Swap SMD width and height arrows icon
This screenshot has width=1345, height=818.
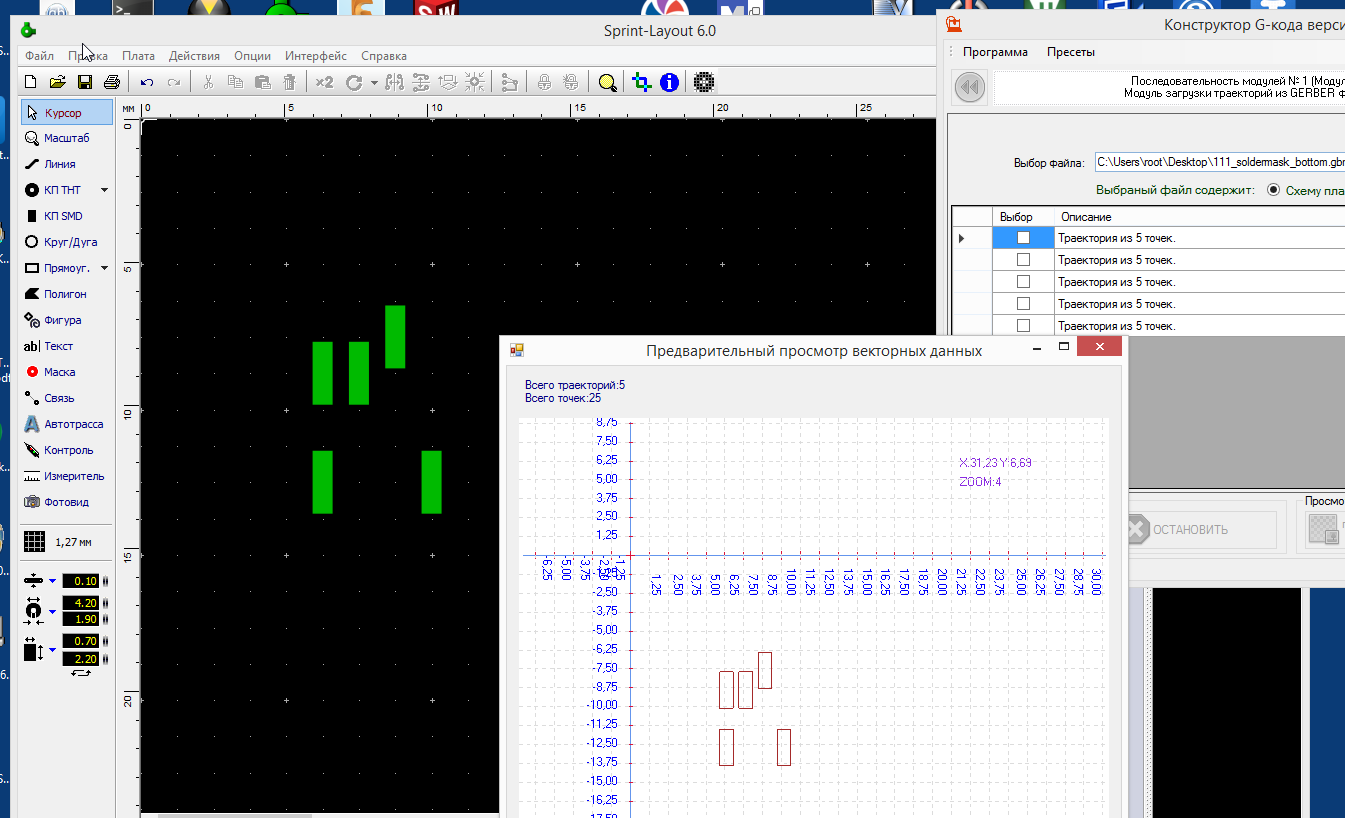click(81, 674)
